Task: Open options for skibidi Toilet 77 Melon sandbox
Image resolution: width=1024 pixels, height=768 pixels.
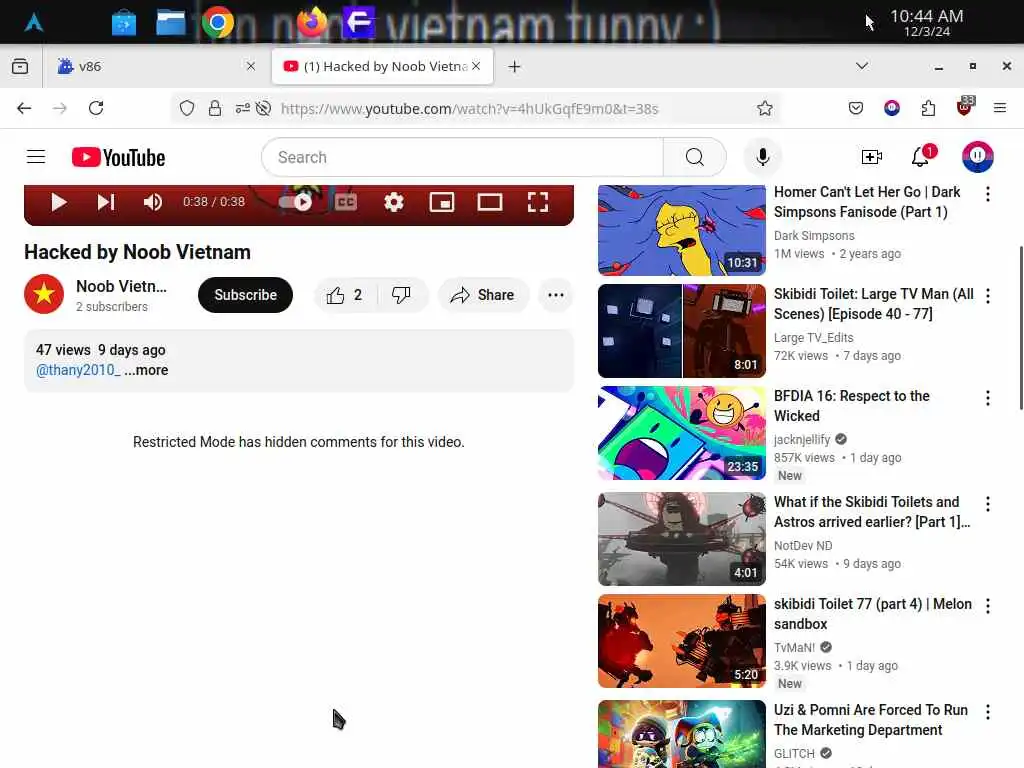Action: point(987,605)
